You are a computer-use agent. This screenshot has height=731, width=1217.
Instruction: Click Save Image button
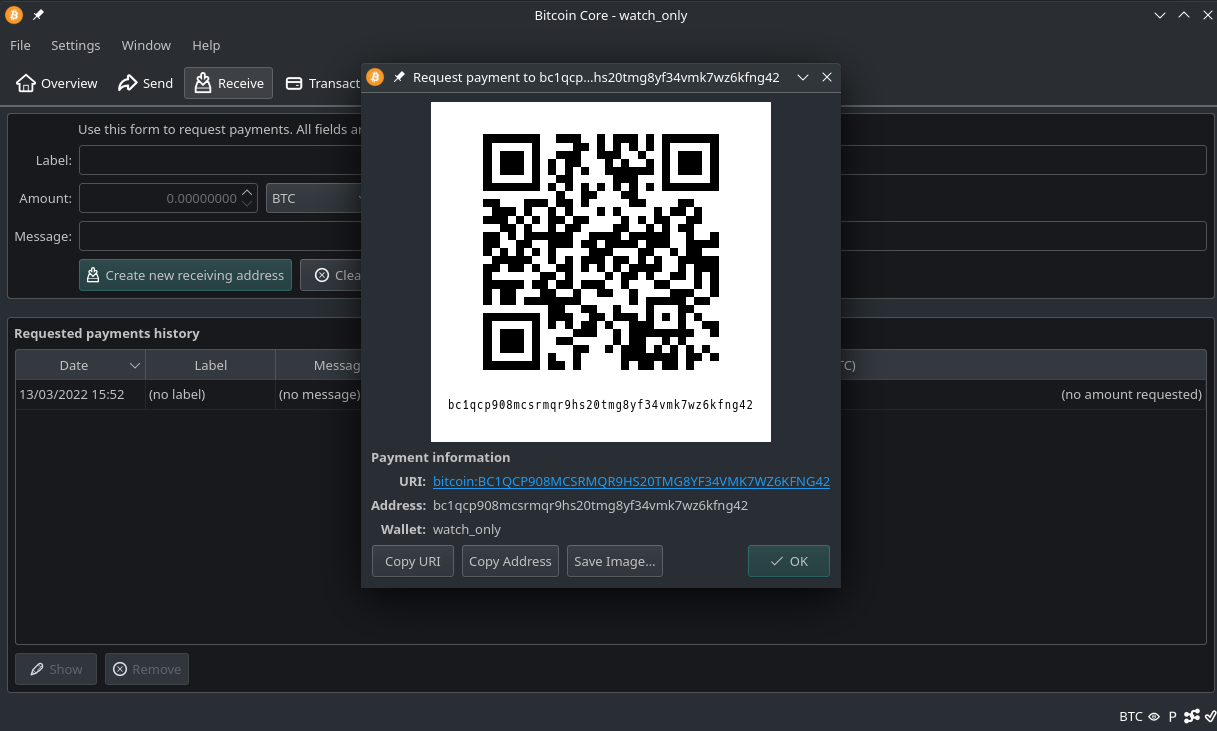pos(615,561)
